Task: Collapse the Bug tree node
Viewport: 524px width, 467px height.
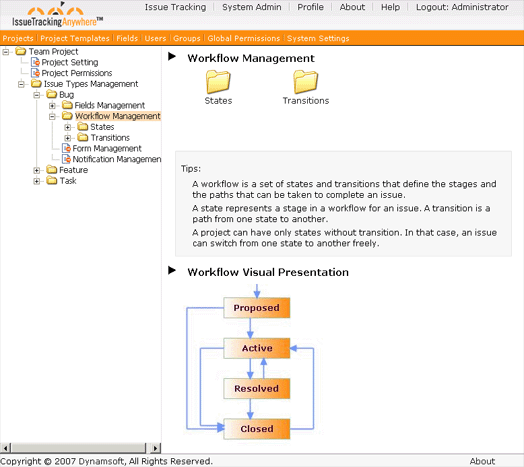Action: pyautogui.click(x=36, y=95)
